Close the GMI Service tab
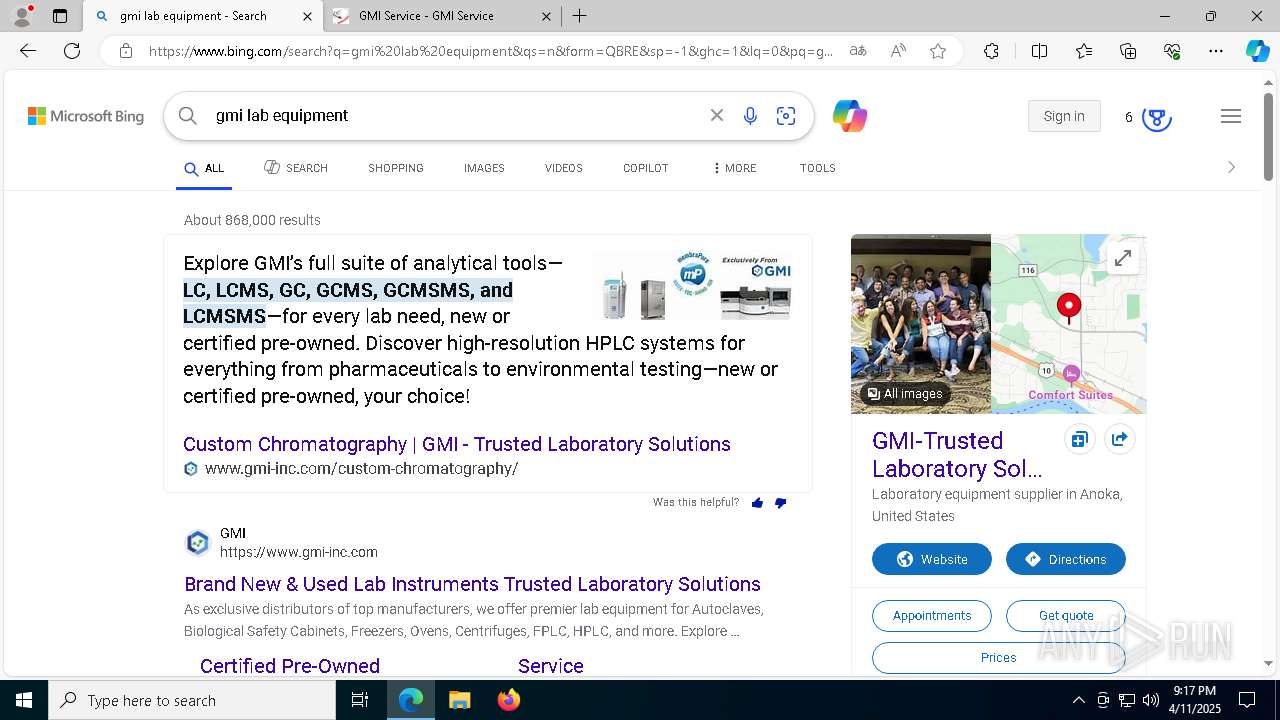1280x720 pixels. (546, 16)
